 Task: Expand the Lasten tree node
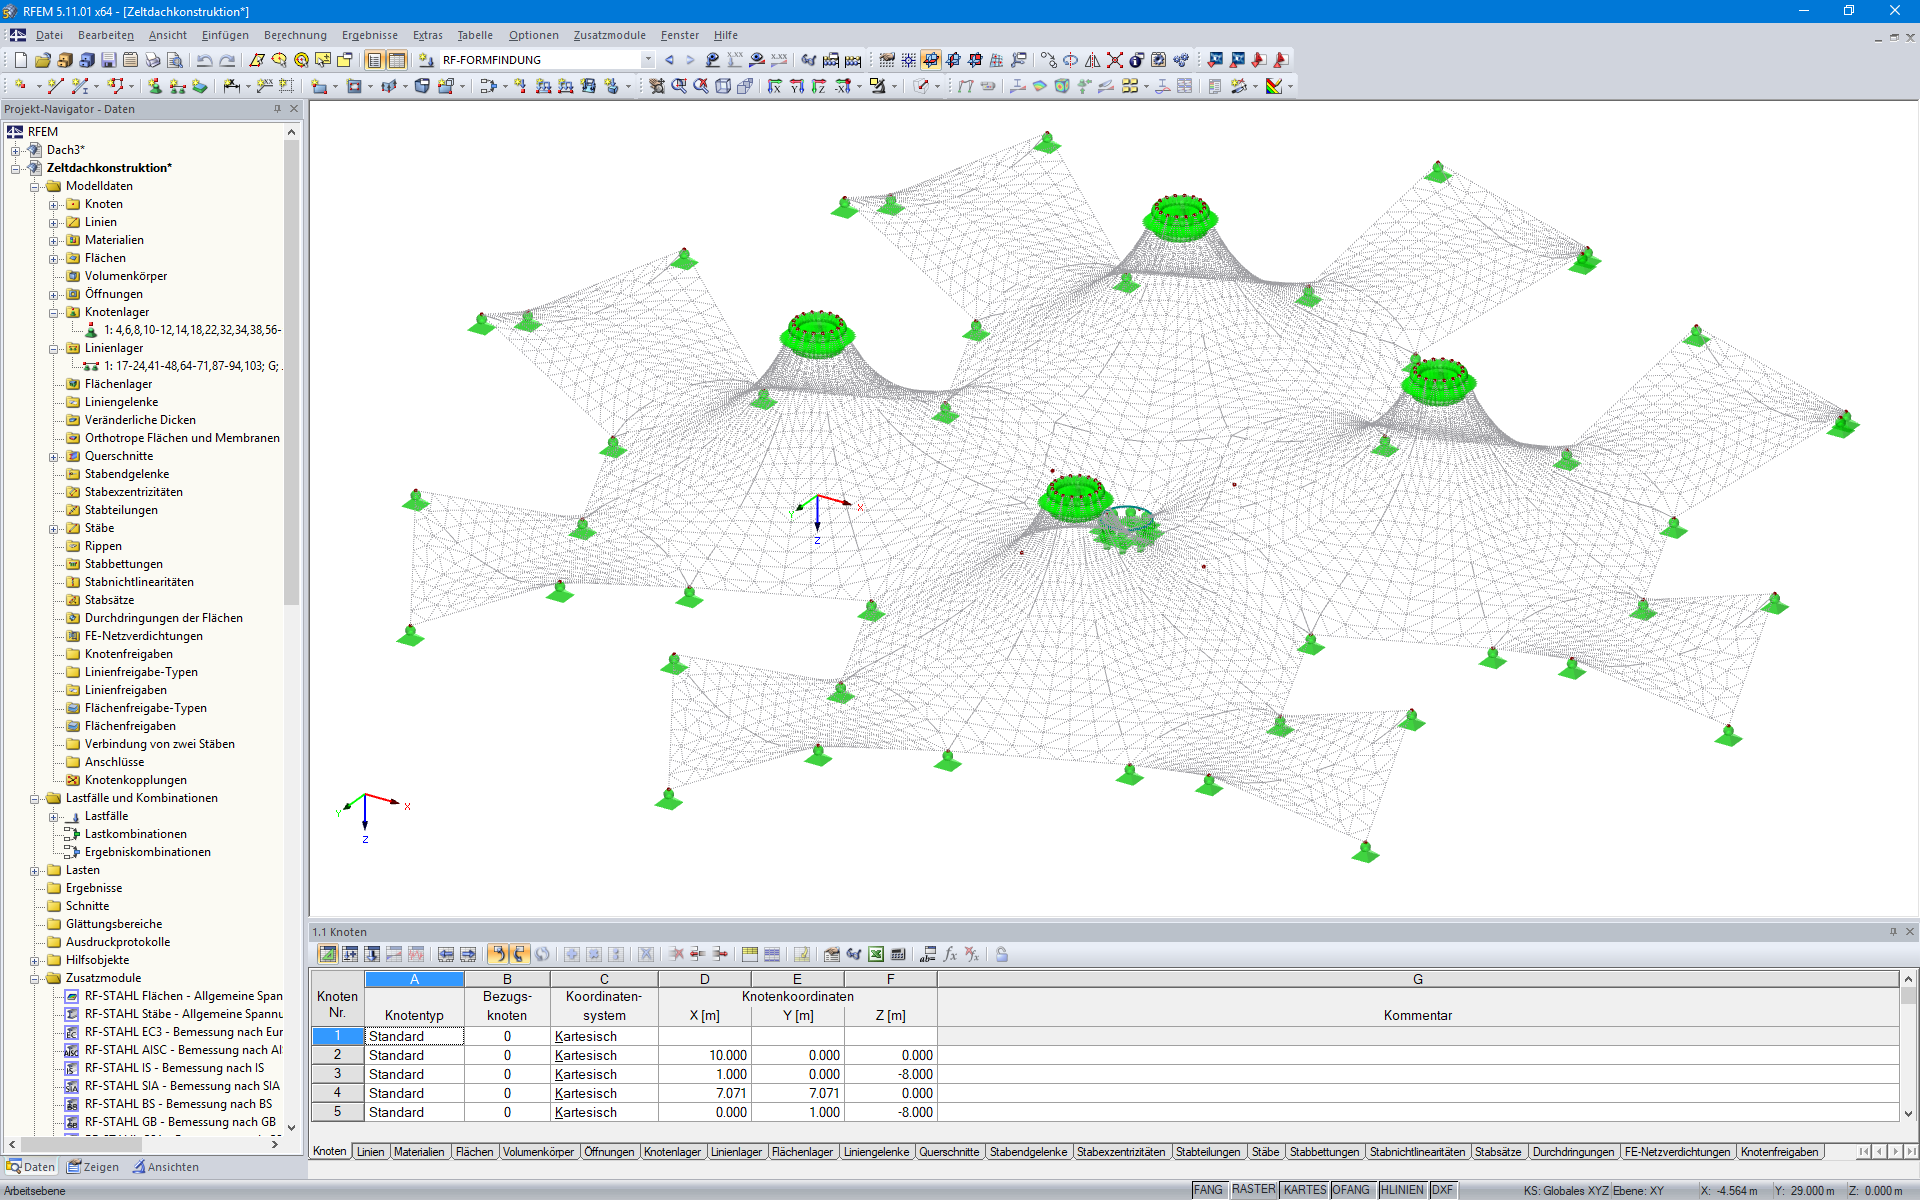tap(35, 871)
